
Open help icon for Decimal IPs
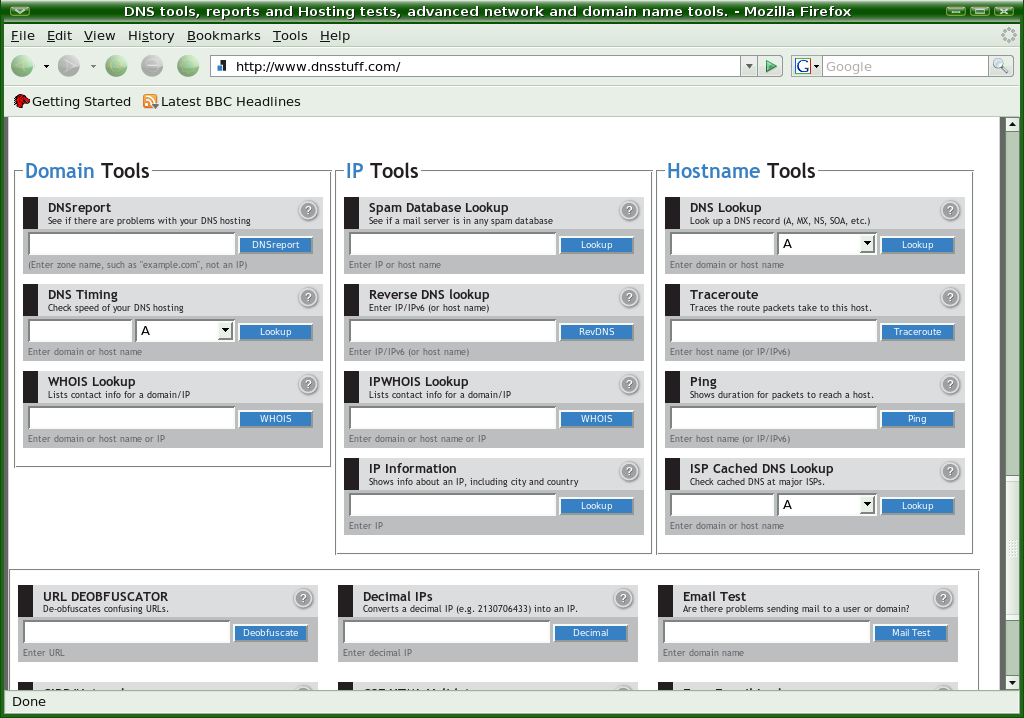623,598
